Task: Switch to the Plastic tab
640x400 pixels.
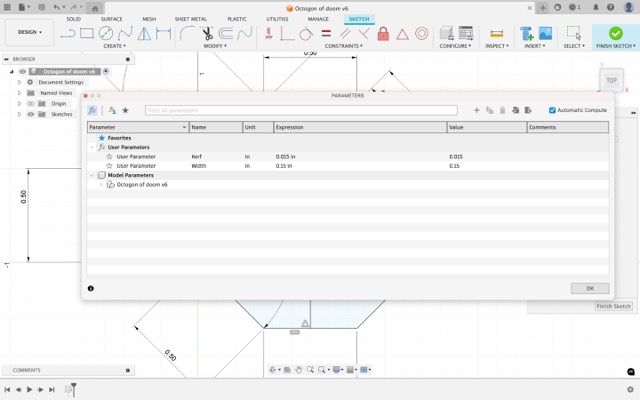Action: coord(237,19)
